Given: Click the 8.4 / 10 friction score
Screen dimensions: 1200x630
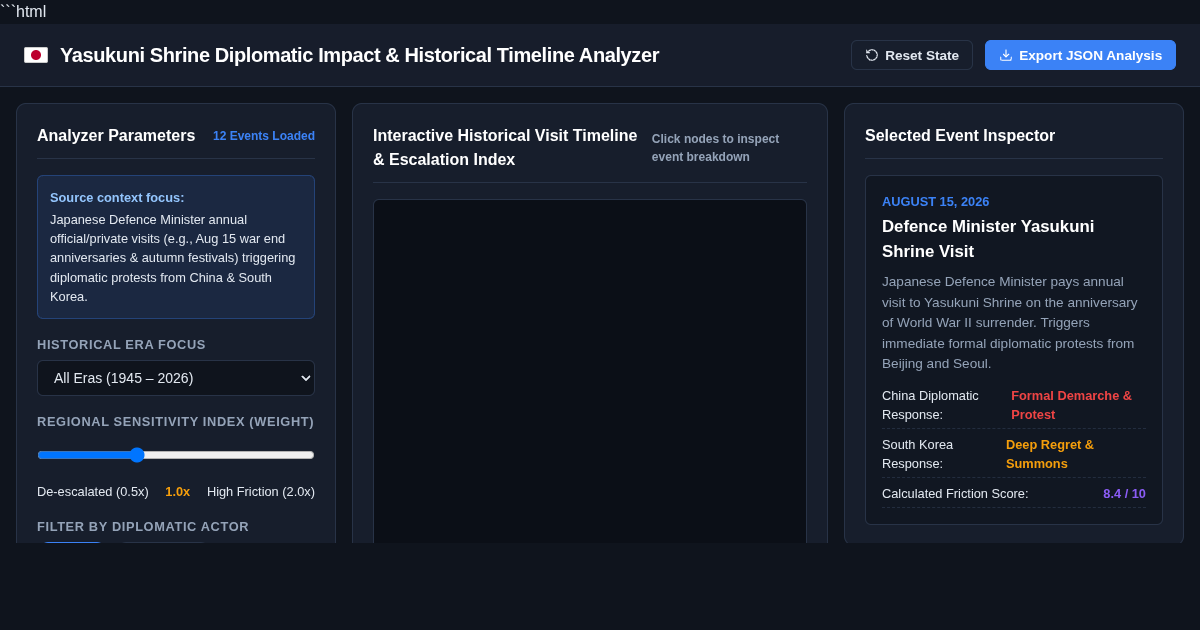Looking at the screenshot, I should tap(1124, 493).
